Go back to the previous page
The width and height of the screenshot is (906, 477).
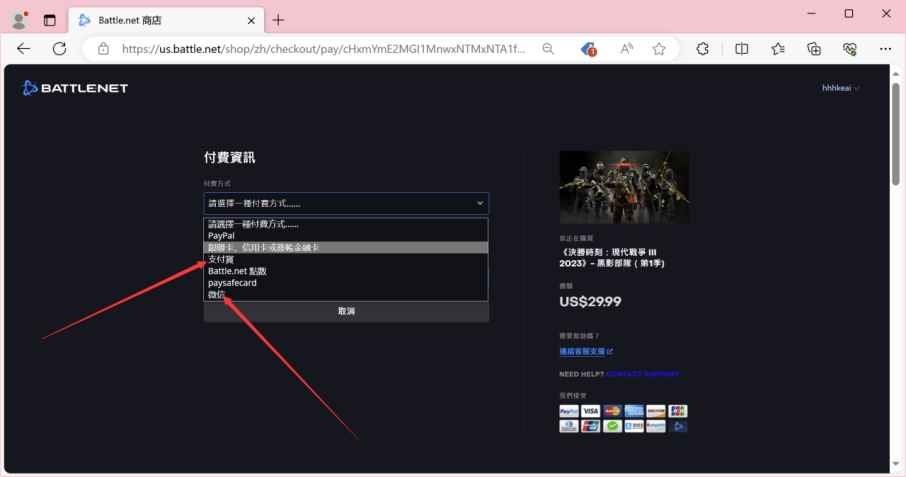tap(24, 49)
